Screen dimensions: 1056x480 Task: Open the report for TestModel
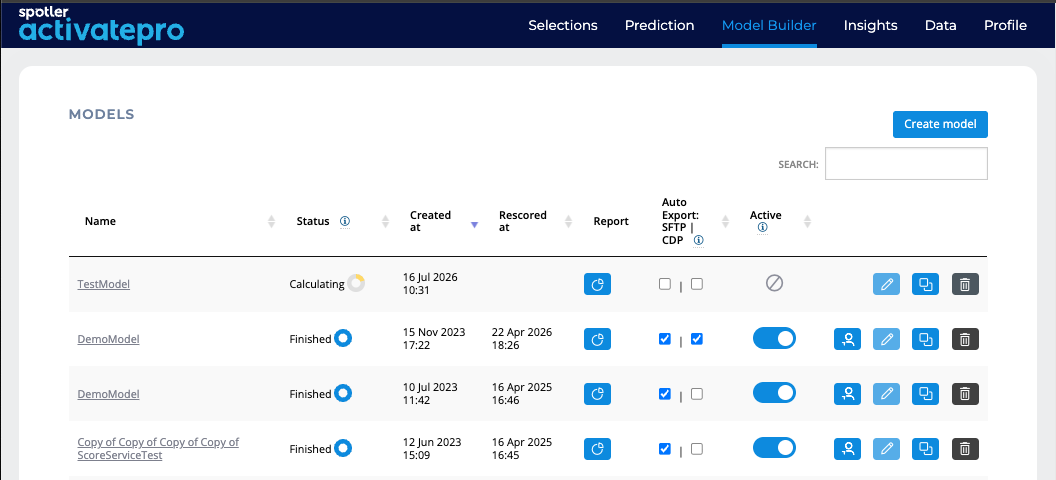[597, 284]
